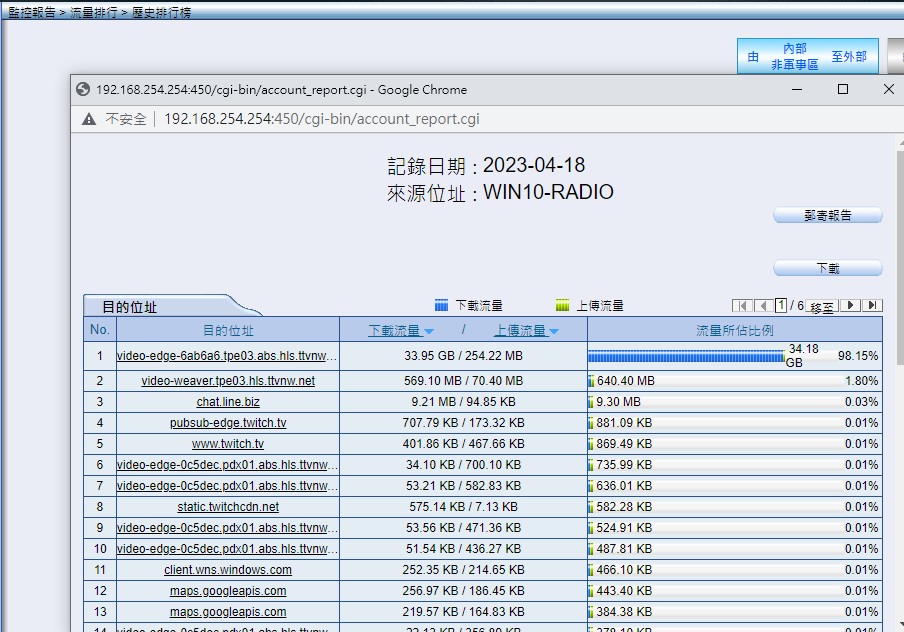Click the 由內部非軍事區至外部 tab button
Screen dimensions: 904x632
[x=807, y=57]
